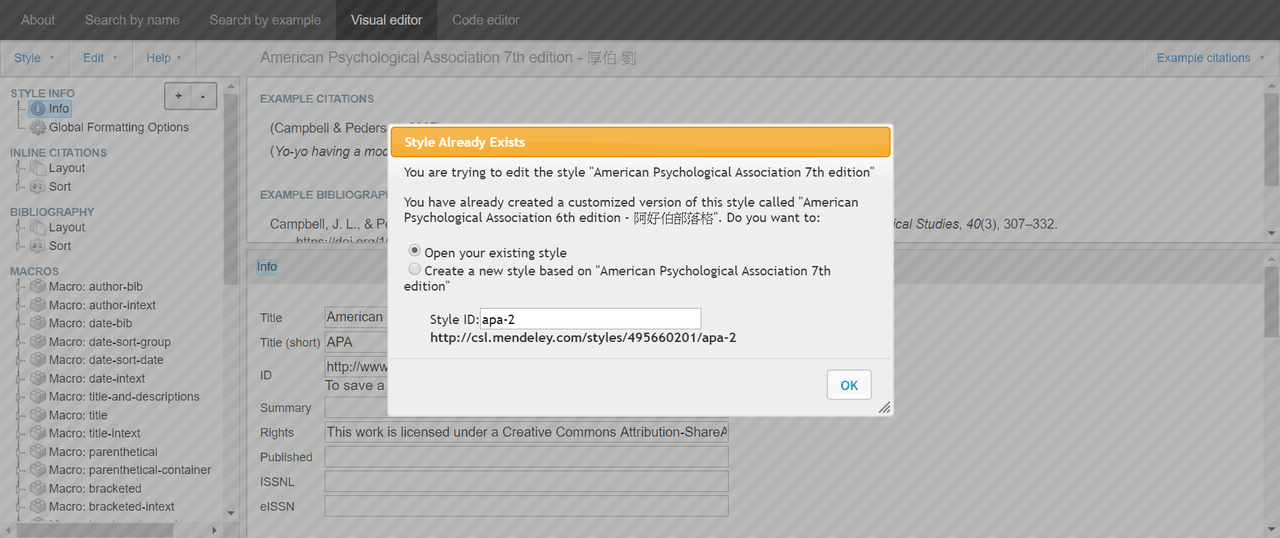This screenshot has width=1280, height=538.
Task: Click the Style ID input field
Action: (590, 319)
